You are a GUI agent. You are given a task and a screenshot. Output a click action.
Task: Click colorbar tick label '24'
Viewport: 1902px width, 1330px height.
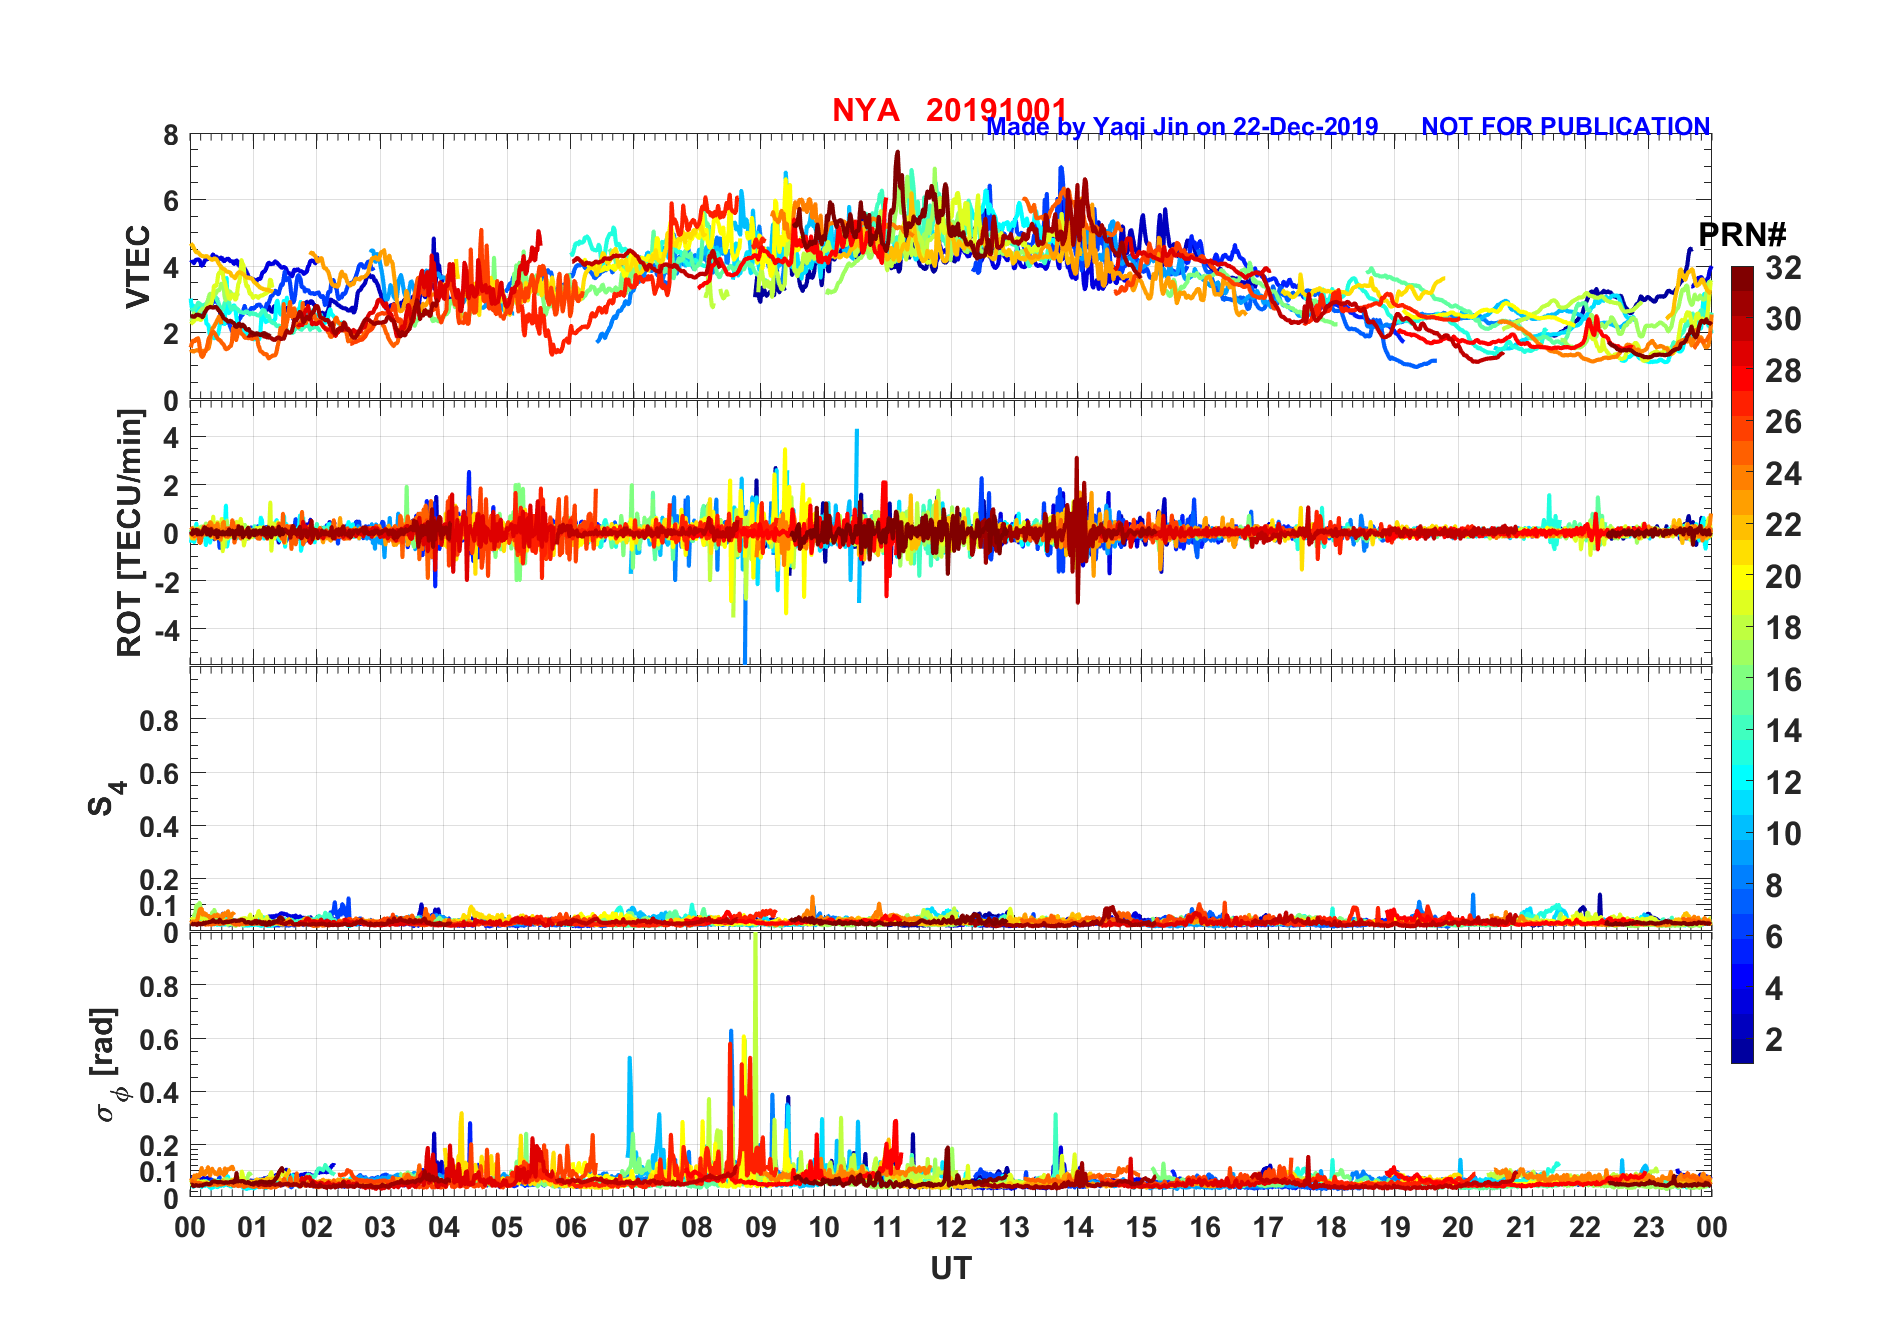1783,474
